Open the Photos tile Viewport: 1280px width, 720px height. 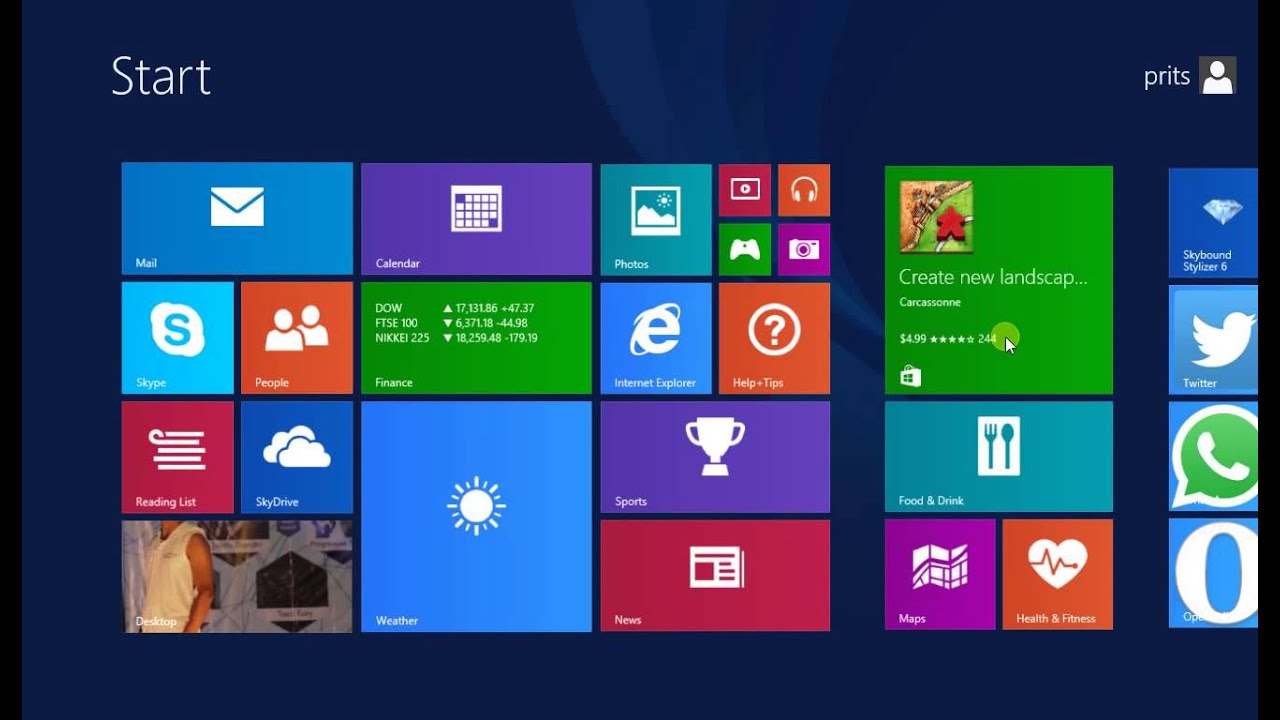click(656, 220)
